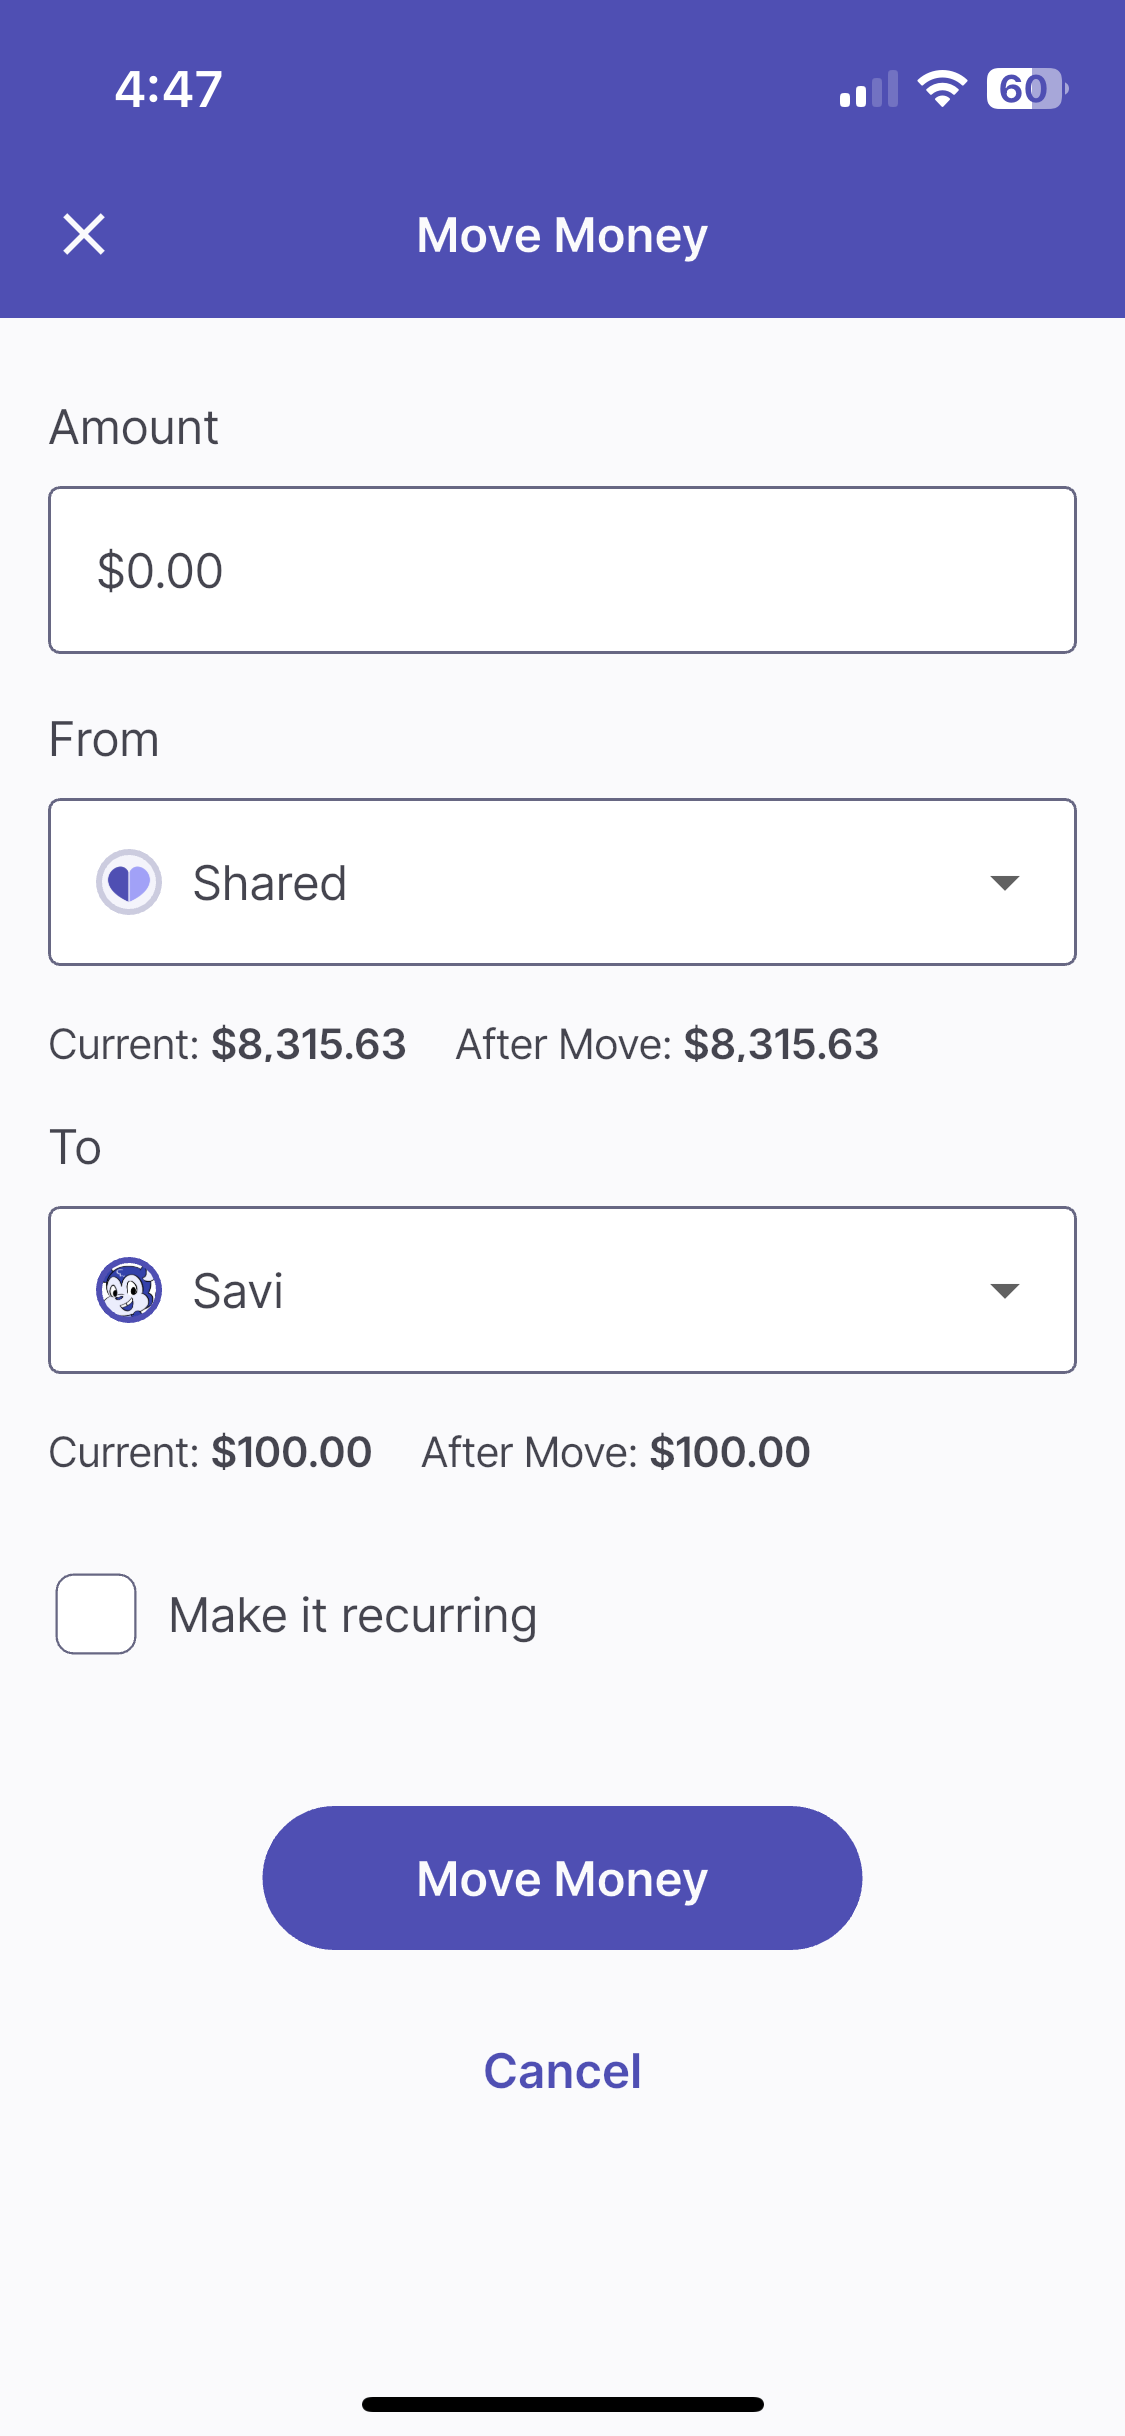Image resolution: width=1125 pixels, height=2436 pixels.
Task: Tap the cellular signal bars icon
Action: [x=868, y=89]
